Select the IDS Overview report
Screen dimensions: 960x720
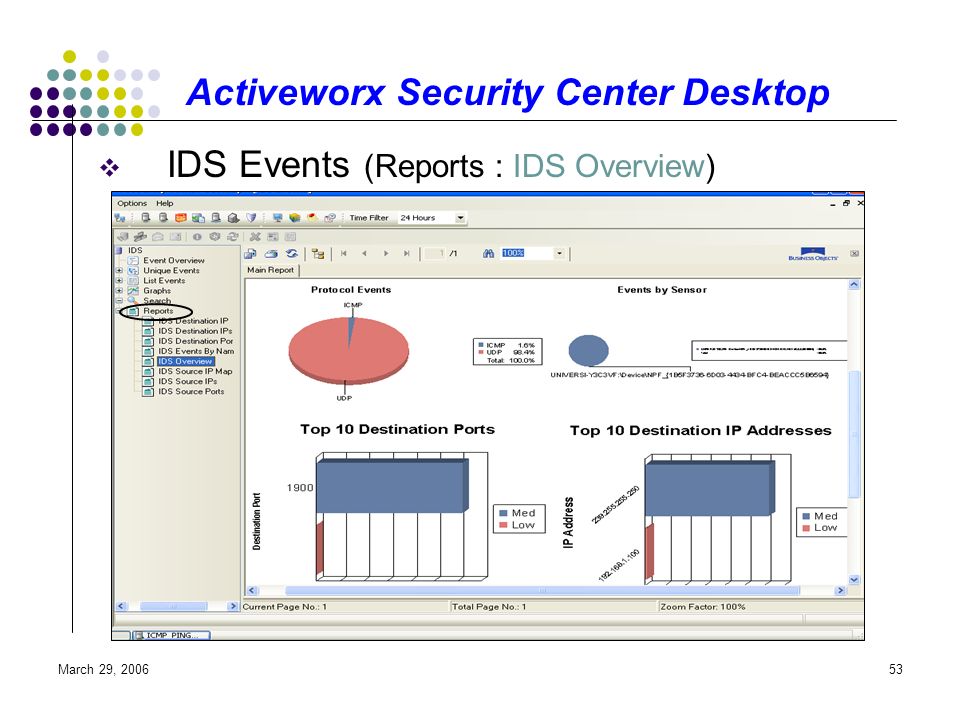point(185,361)
